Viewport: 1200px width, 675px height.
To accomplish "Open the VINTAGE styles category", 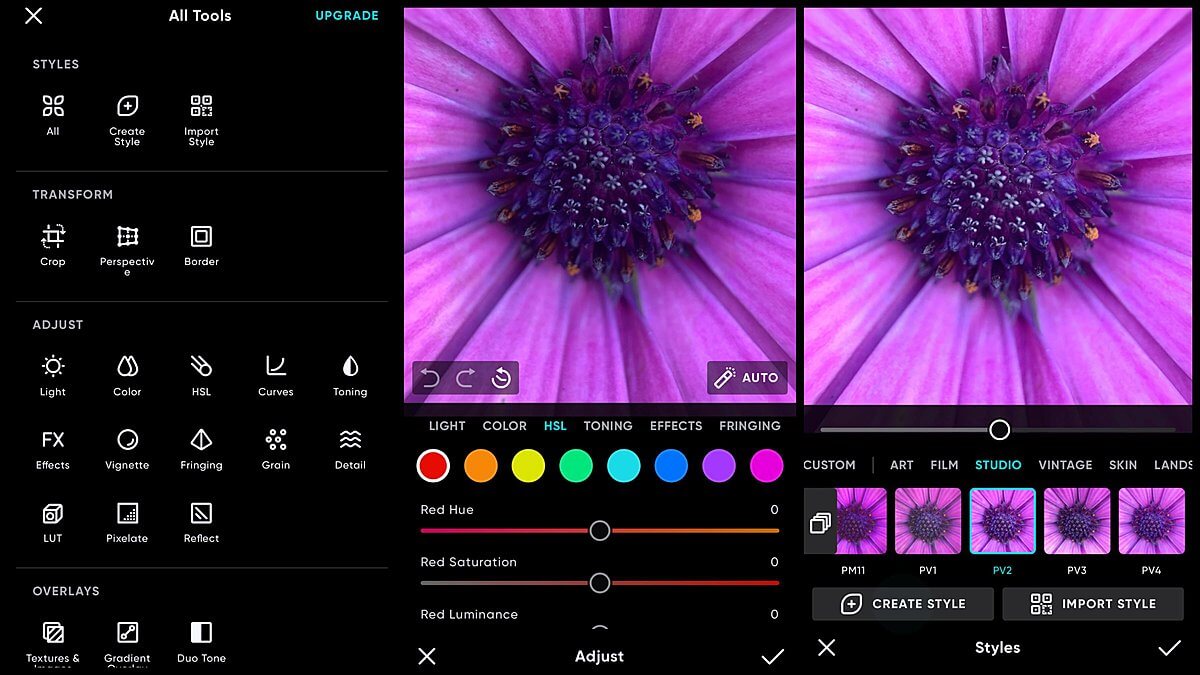I will [x=1065, y=465].
